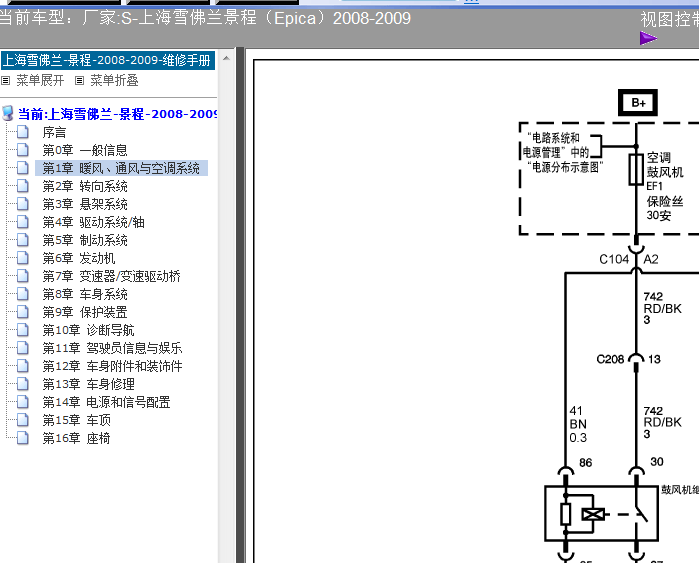This screenshot has height=563, width=699.
Task: Click the page icon beside 第1章
Action: pos(23,168)
